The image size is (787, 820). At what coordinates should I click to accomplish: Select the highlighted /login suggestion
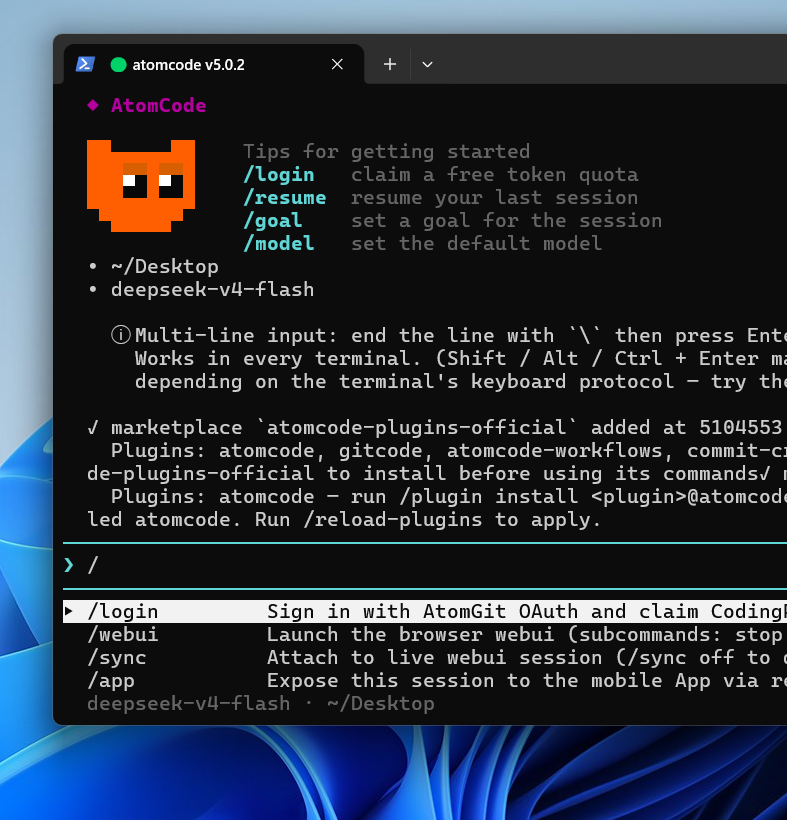(x=425, y=611)
